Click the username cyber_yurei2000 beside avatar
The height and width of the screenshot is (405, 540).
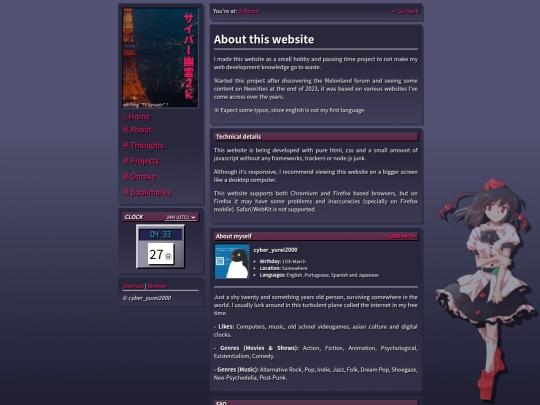tap(276, 250)
